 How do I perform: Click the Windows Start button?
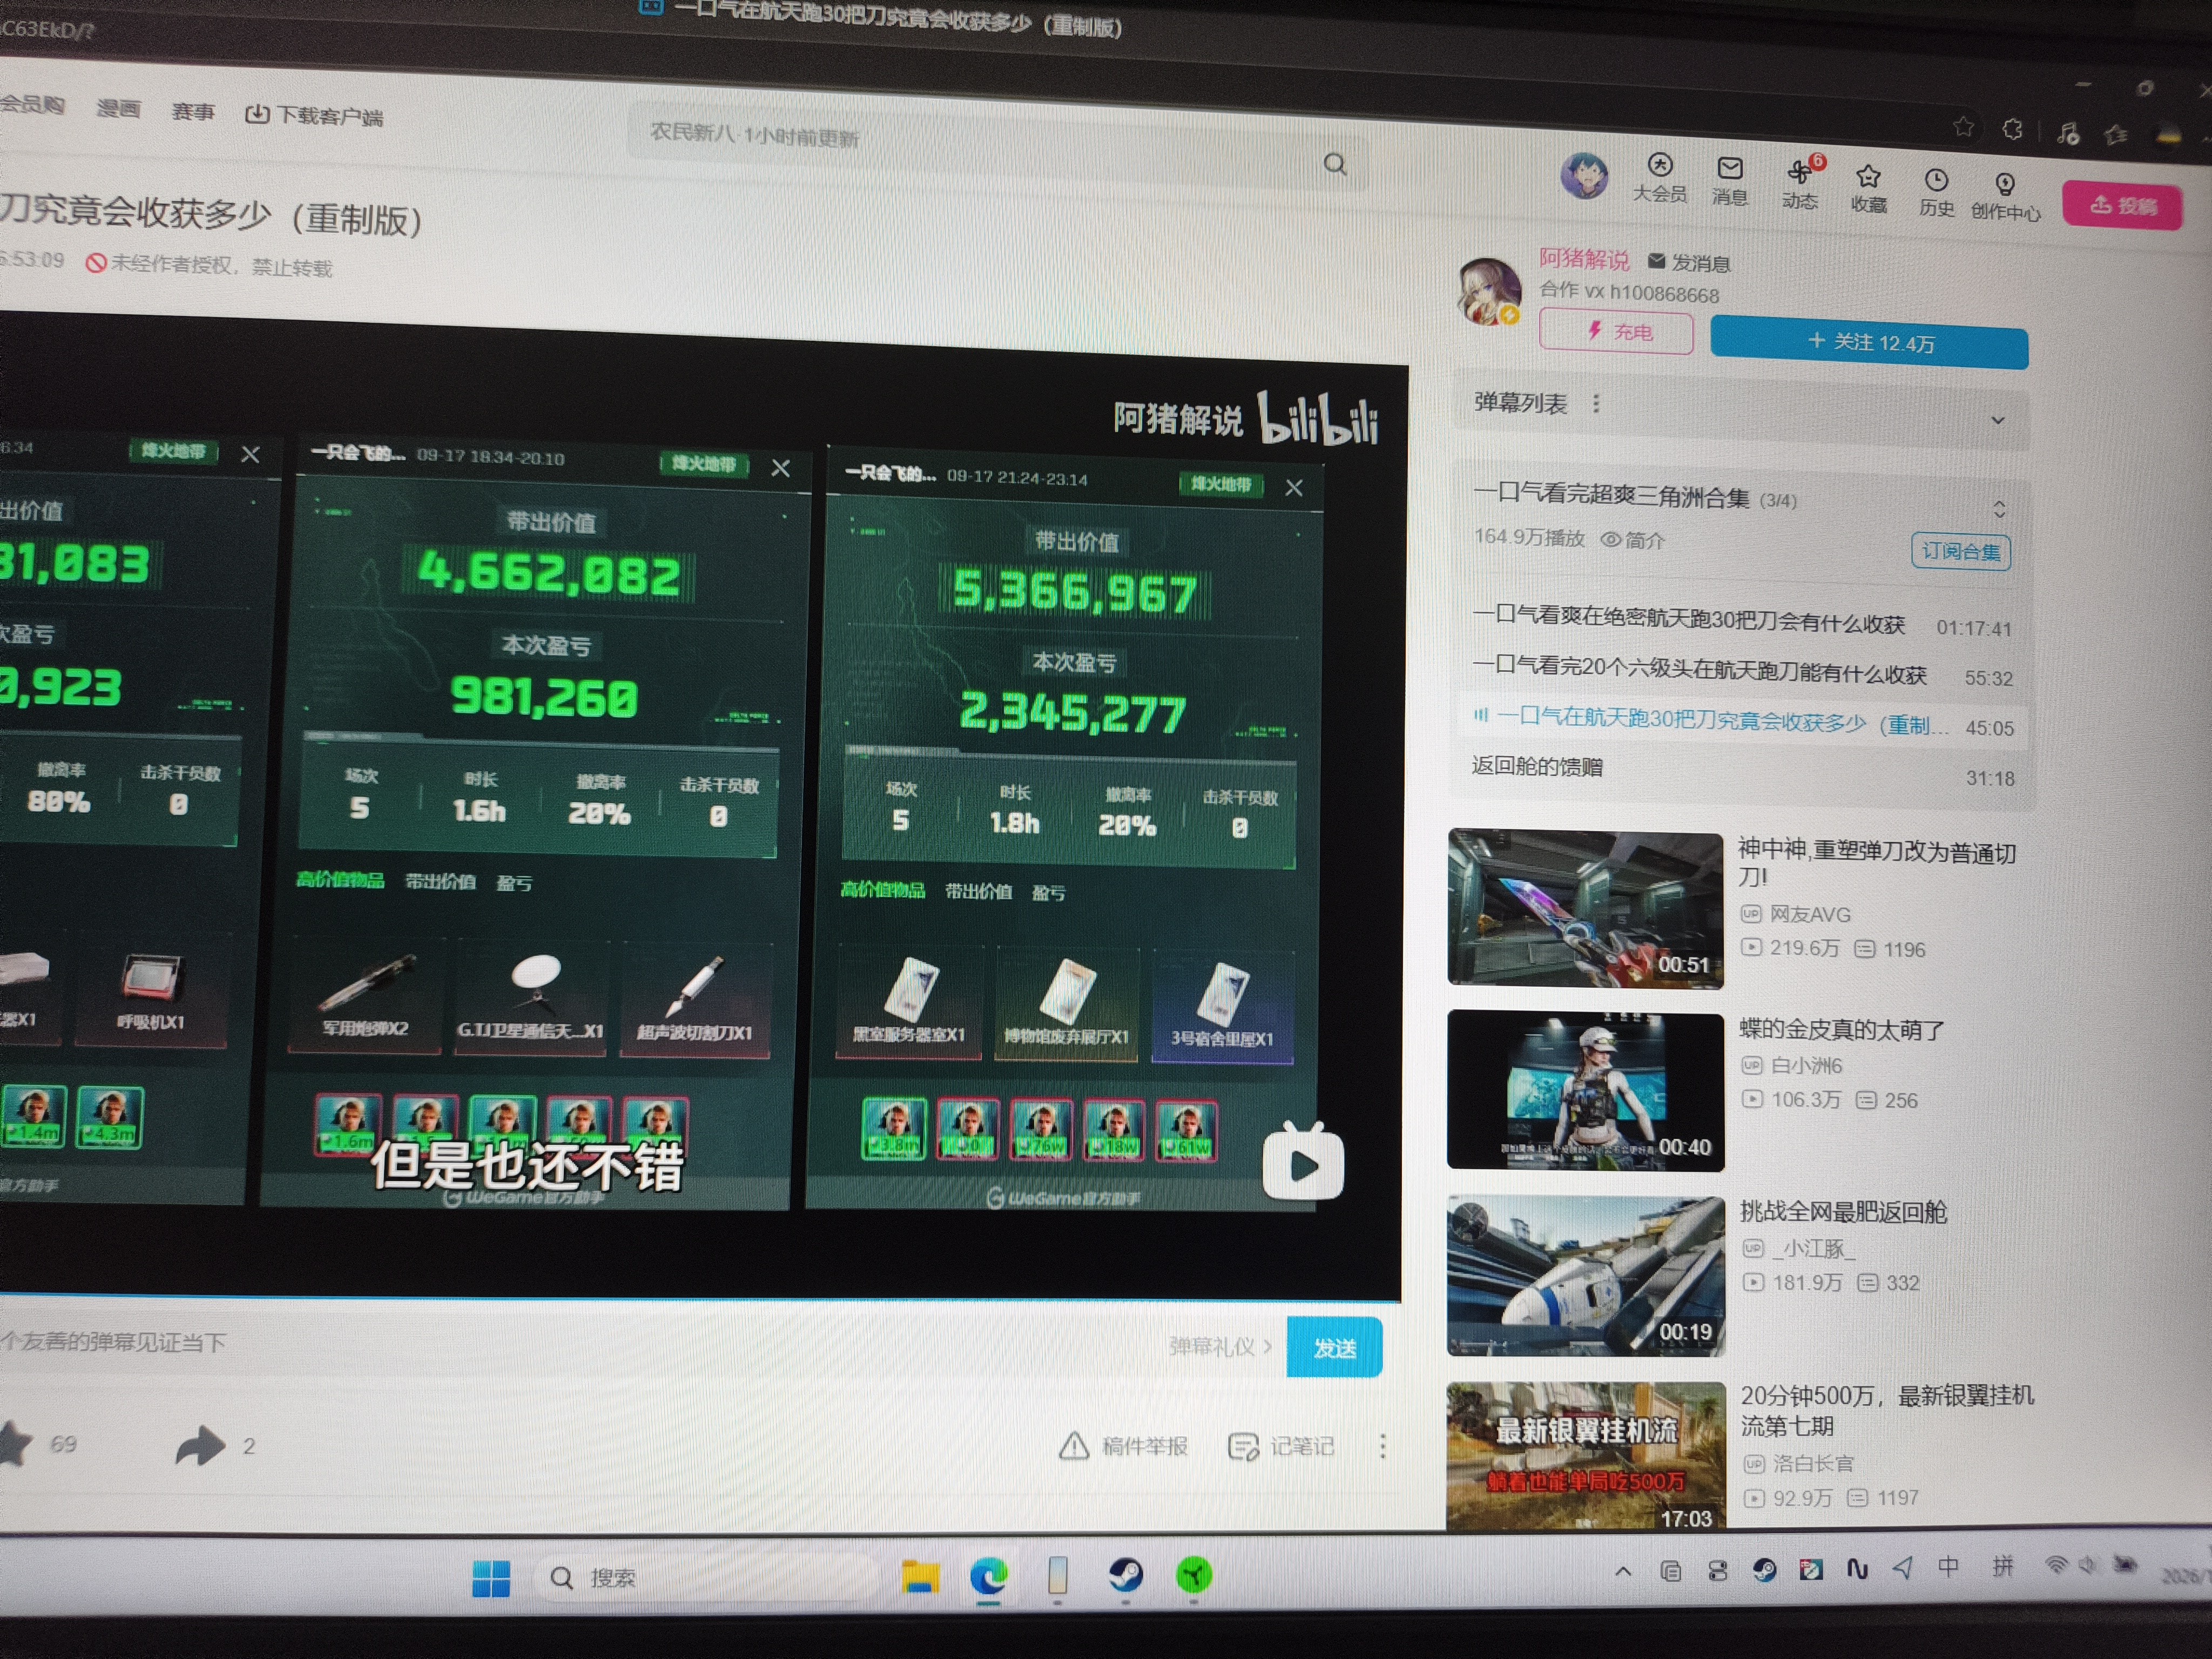click(x=491, y=1578)
